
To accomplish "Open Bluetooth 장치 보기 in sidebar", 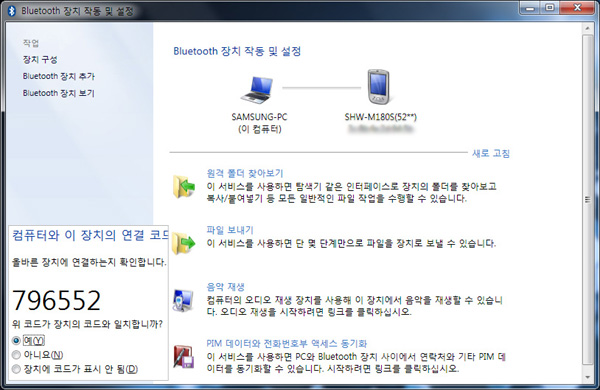I will pos(59,93).
